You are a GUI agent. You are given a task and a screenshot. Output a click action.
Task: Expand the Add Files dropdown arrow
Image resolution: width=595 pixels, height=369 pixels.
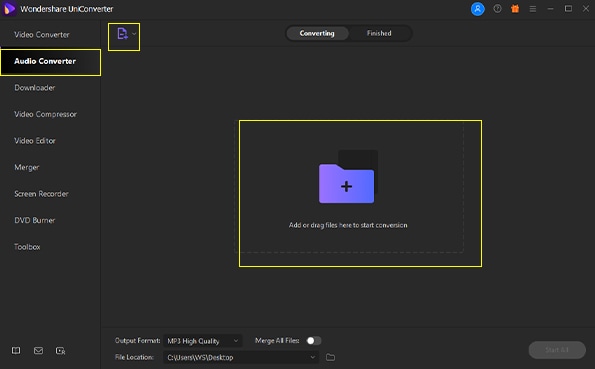(134, 34)
